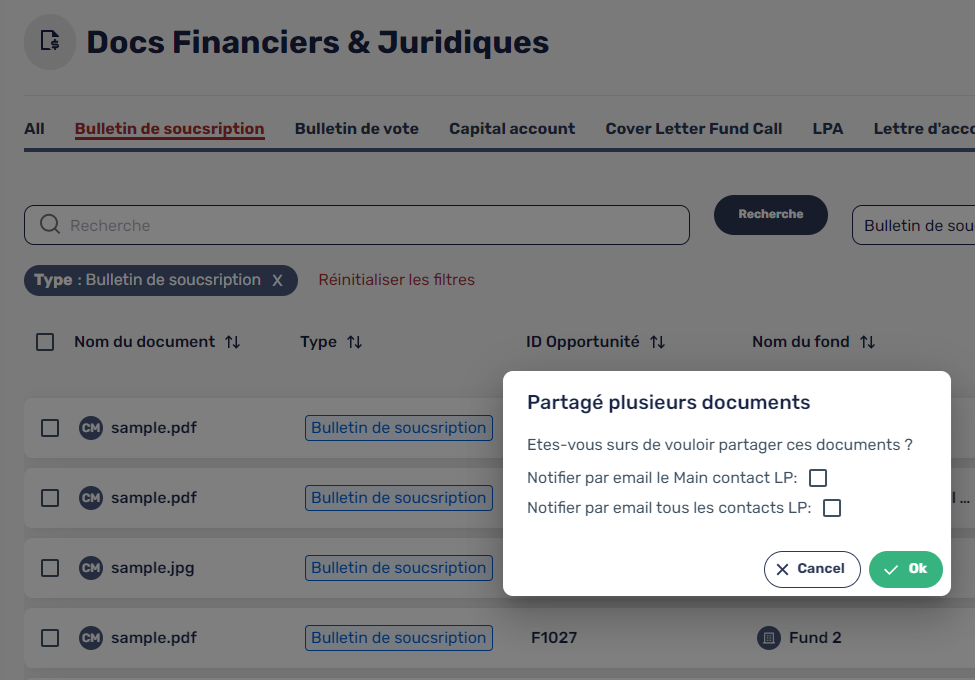Viewport: 975px width, 680px height.
Task: Enable notification to the Main contact LP
Action: click(x=818, y=477)
